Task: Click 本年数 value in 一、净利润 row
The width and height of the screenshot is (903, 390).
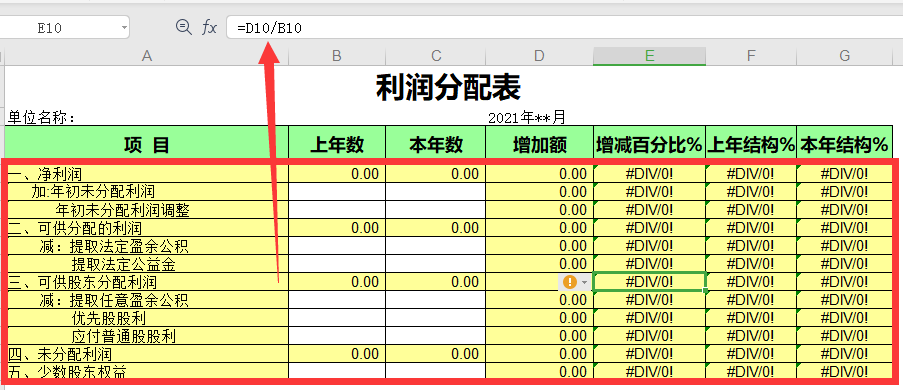Action: (x=436, y=174)
